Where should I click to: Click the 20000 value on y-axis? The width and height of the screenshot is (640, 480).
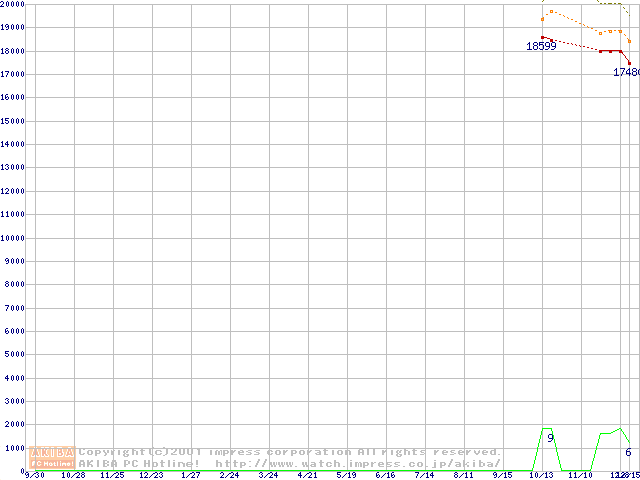pos(12,5)
